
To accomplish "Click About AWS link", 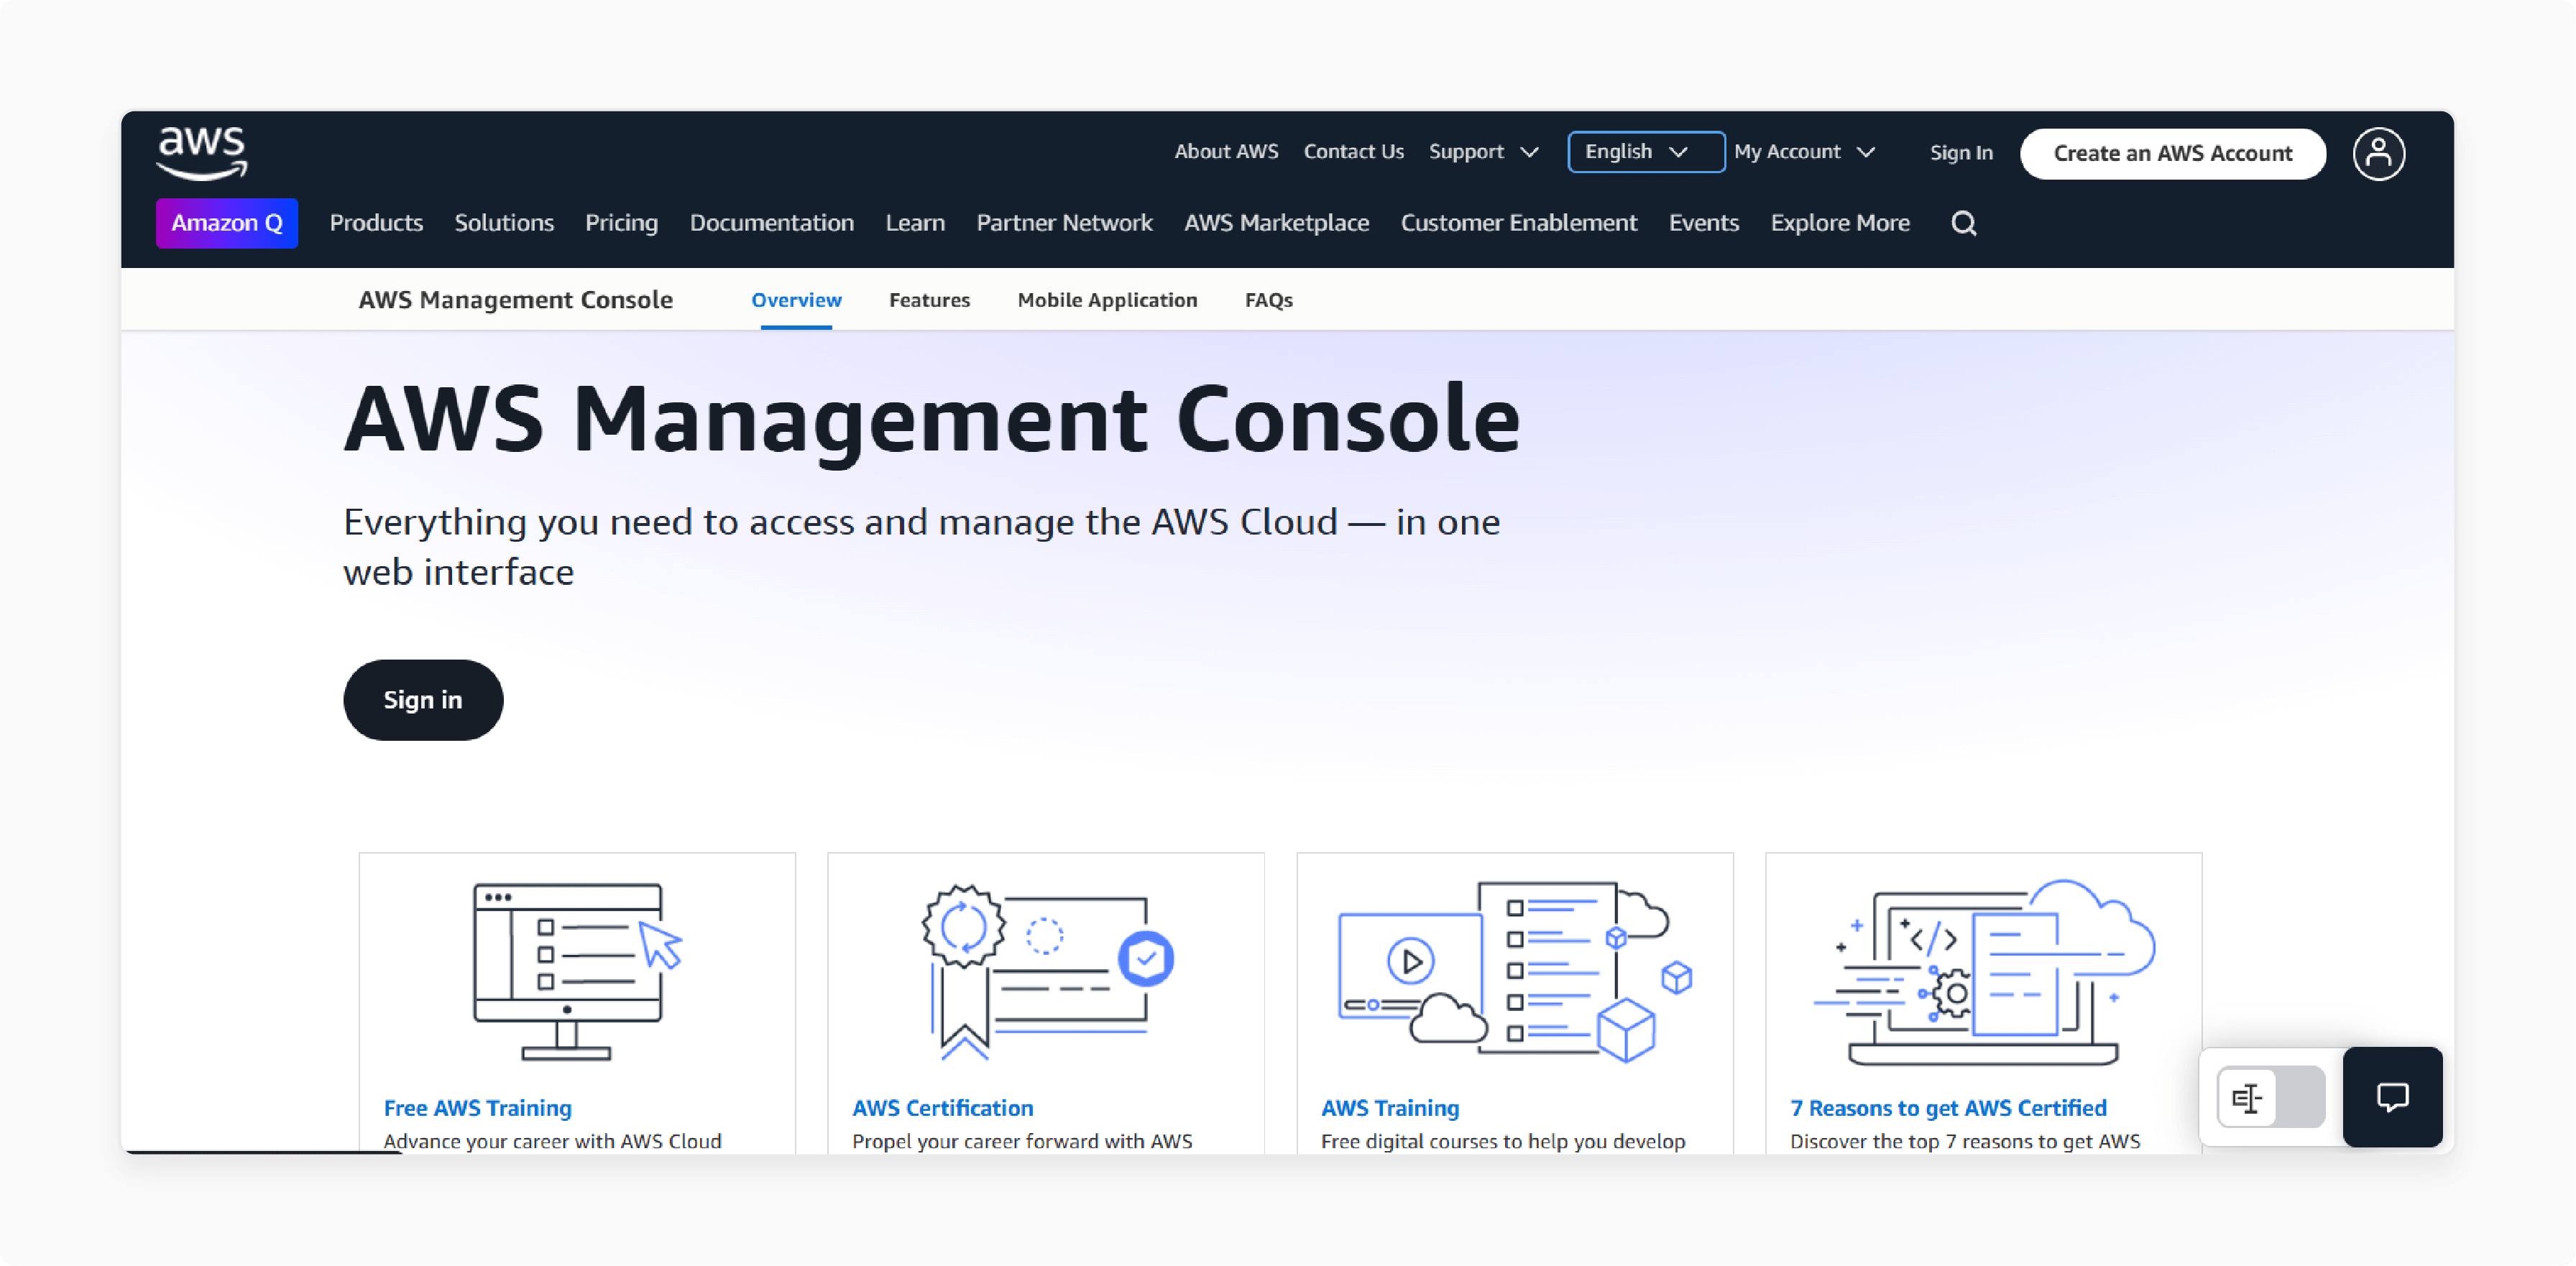I will pyautogui.click(x=1226, y=152).
